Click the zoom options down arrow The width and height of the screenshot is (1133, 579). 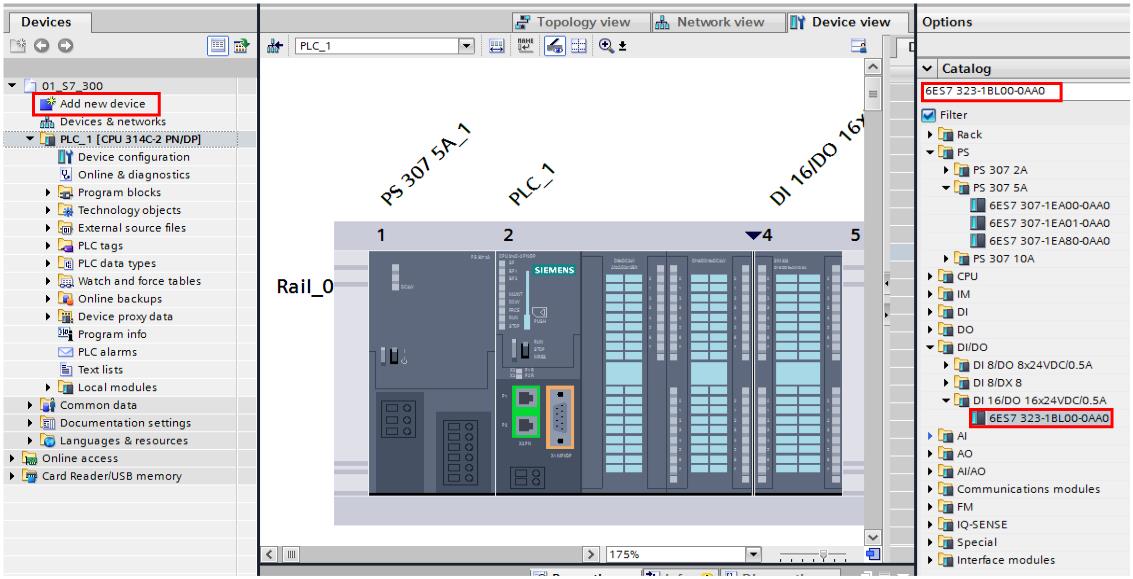tap(622, 47)
